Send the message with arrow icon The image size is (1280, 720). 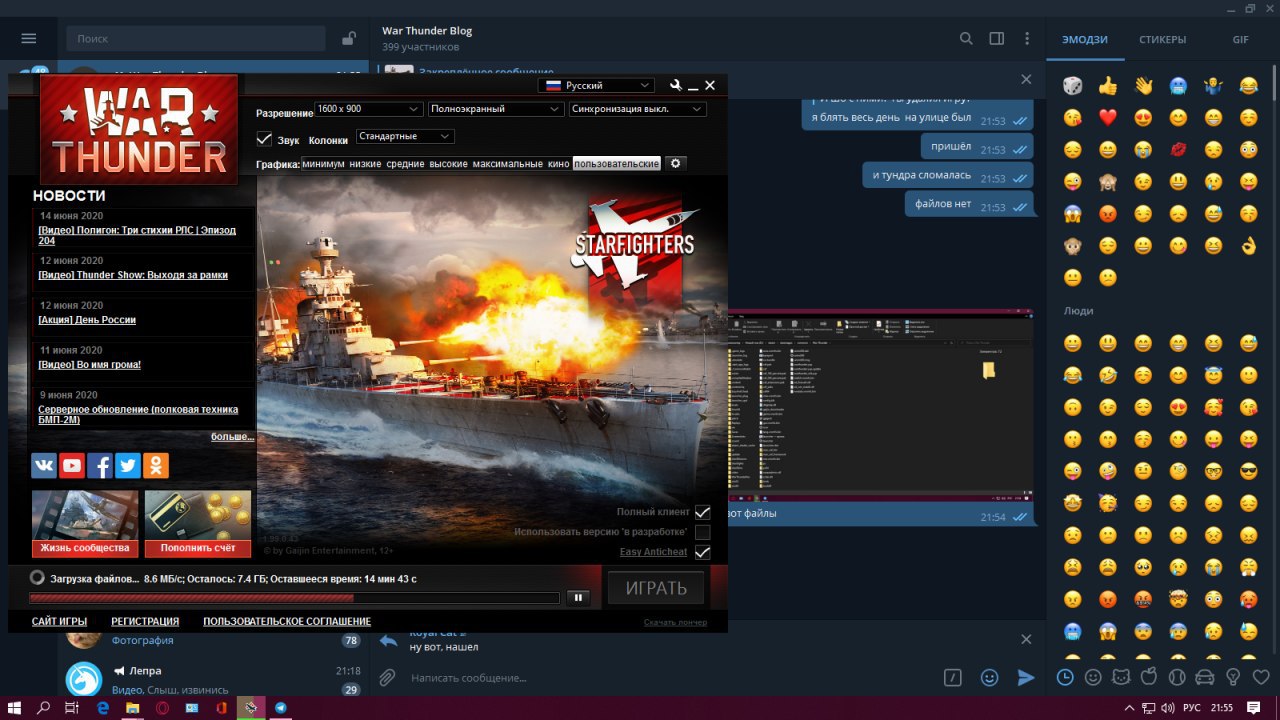(1026, 678)
